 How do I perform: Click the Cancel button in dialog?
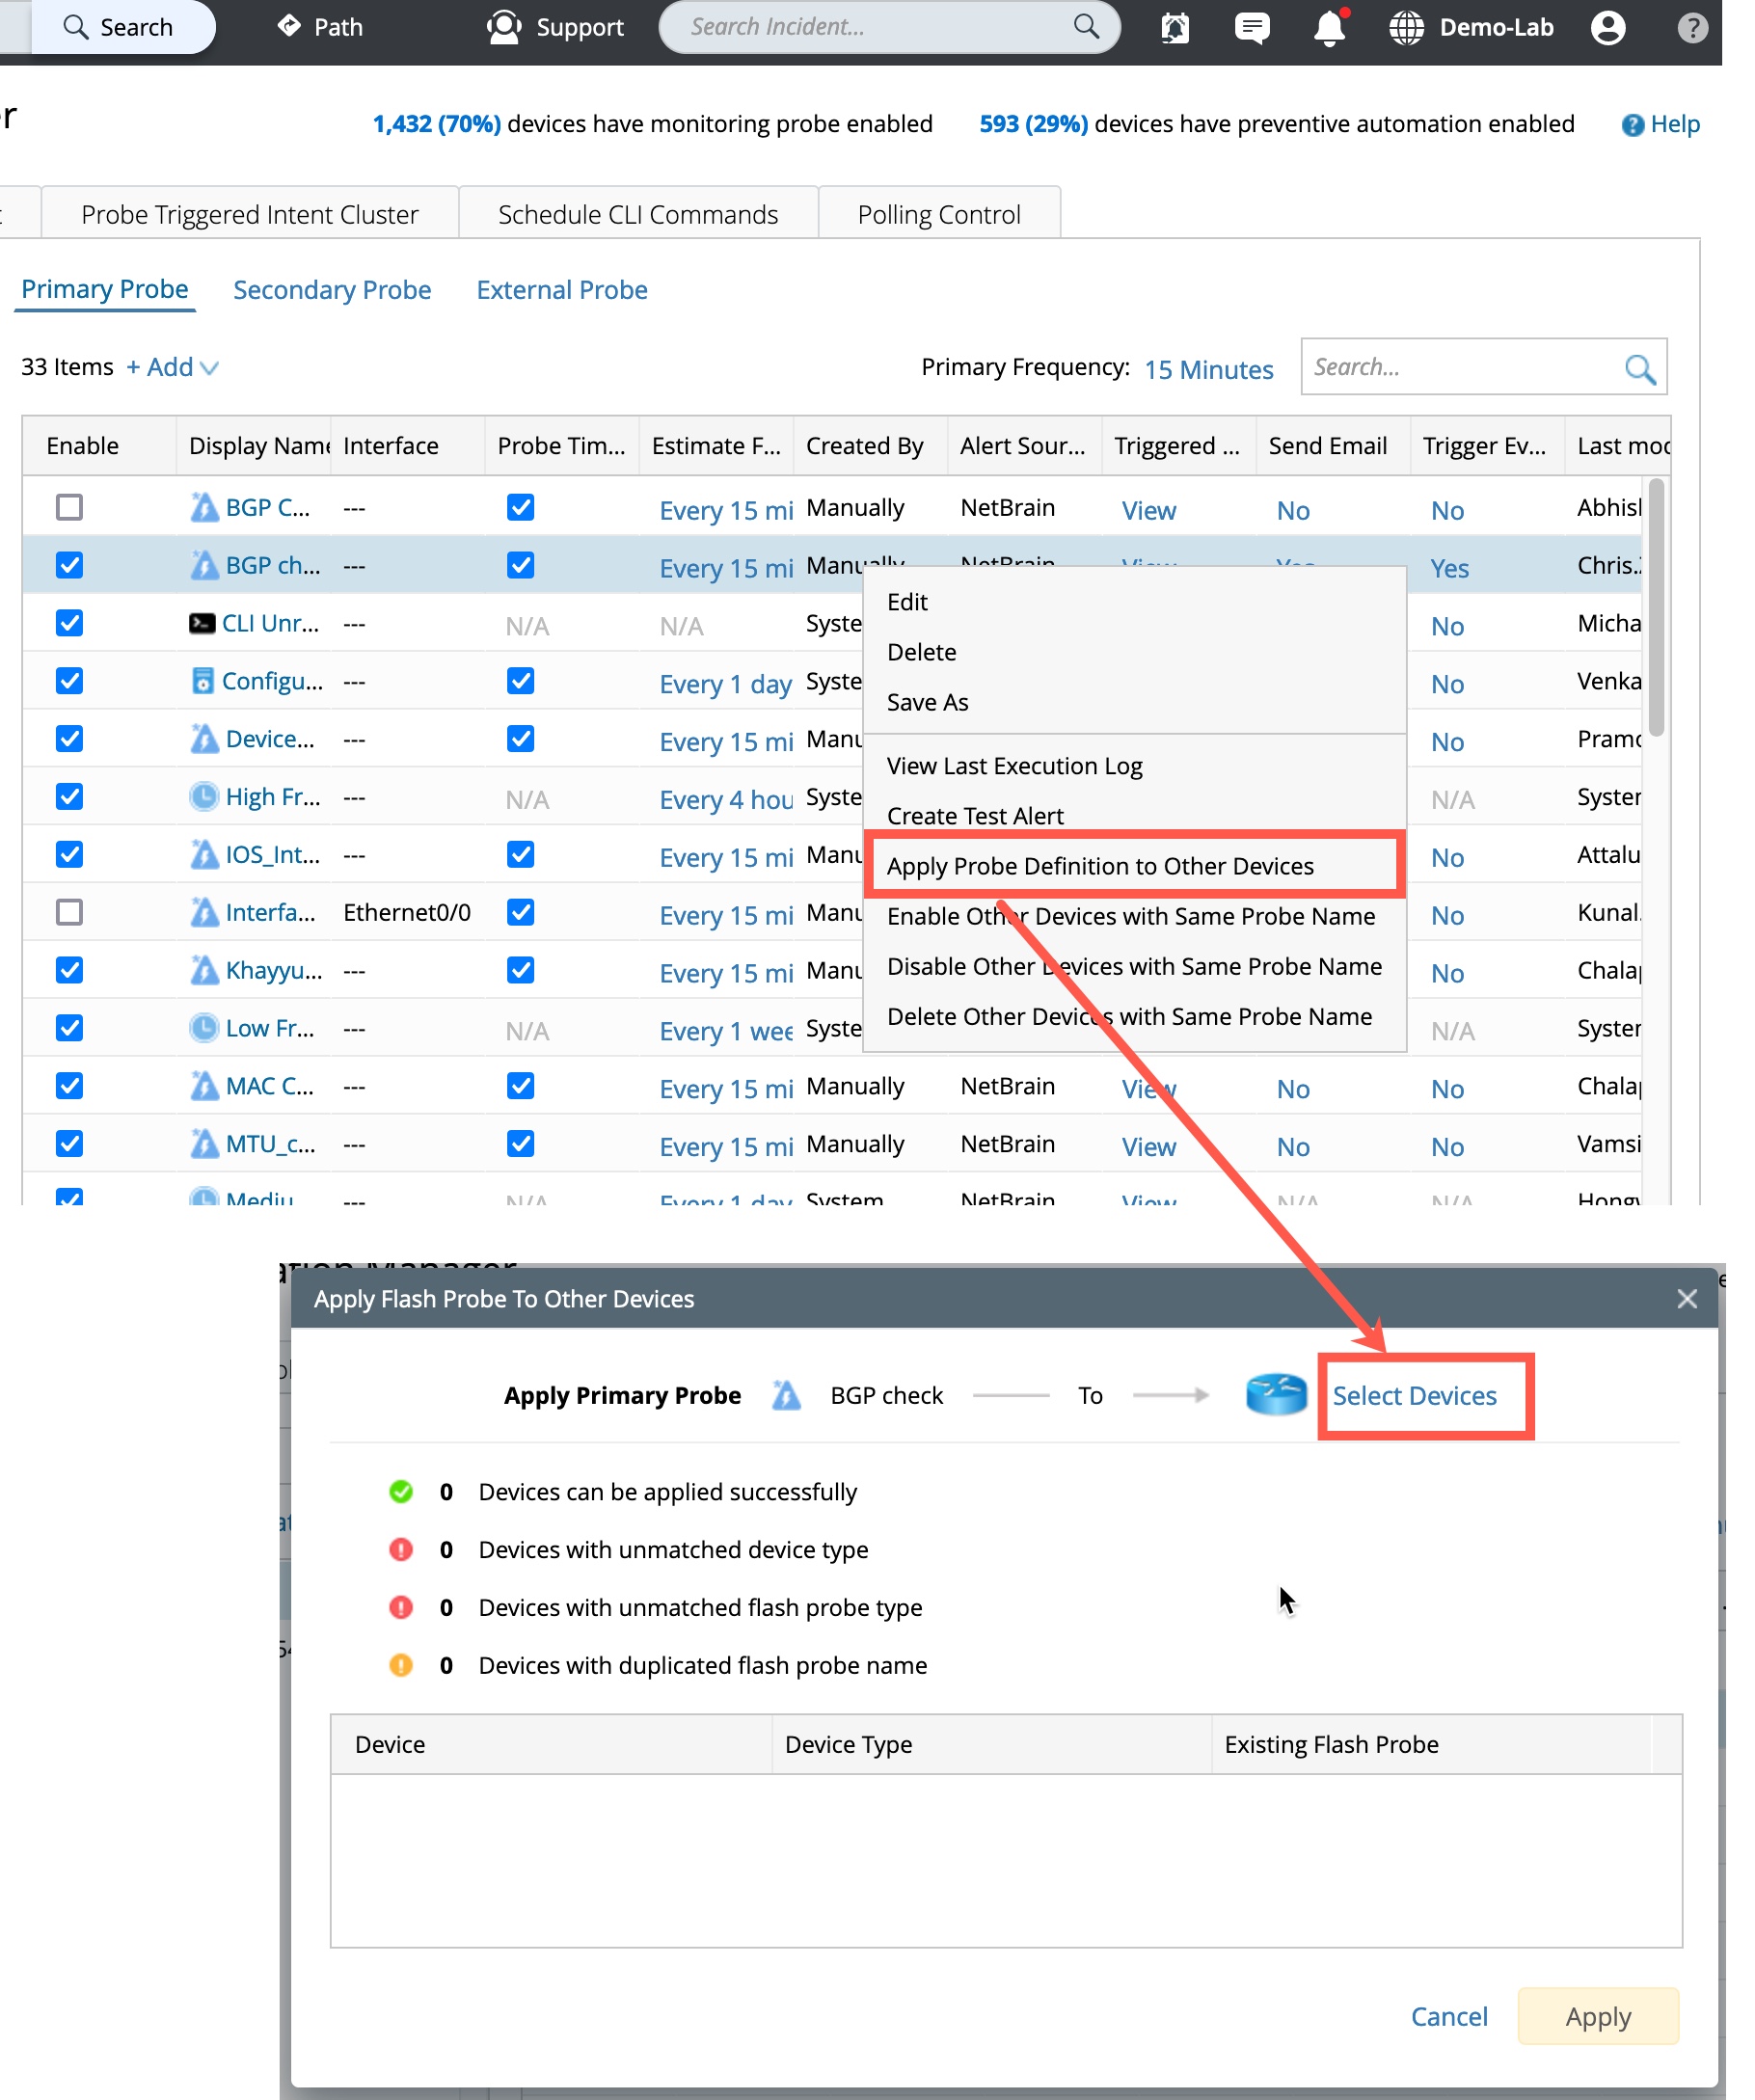pyautogui.click(x=1448, y=2017)
